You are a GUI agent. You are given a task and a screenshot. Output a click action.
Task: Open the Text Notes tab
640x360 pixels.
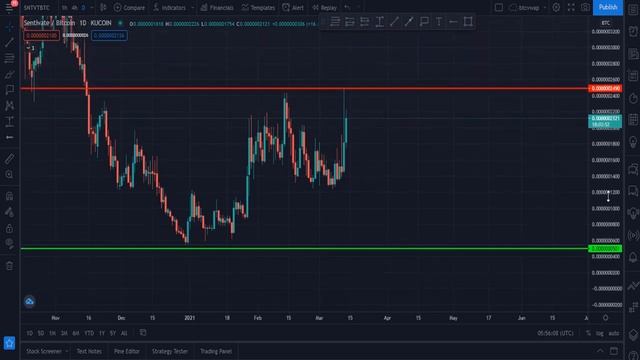click(89, 351)
